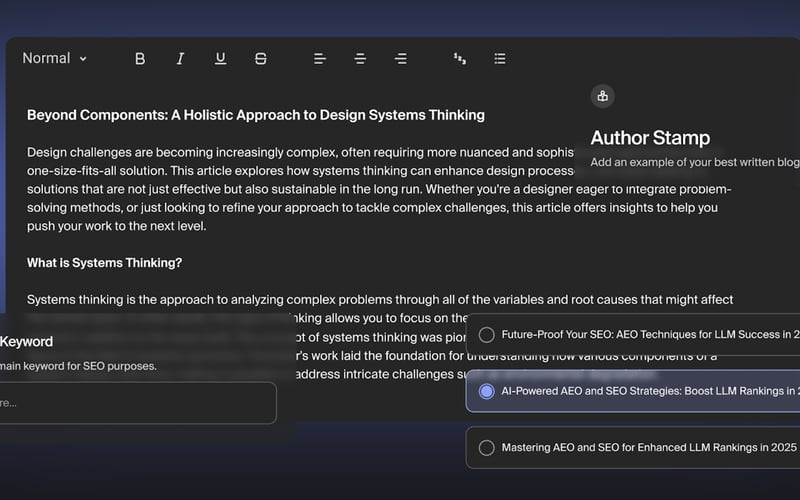Click the 'Beyond Components' article heading
Image resolution: width=800 pixels, height=500 pixels.
coord(256,115)
